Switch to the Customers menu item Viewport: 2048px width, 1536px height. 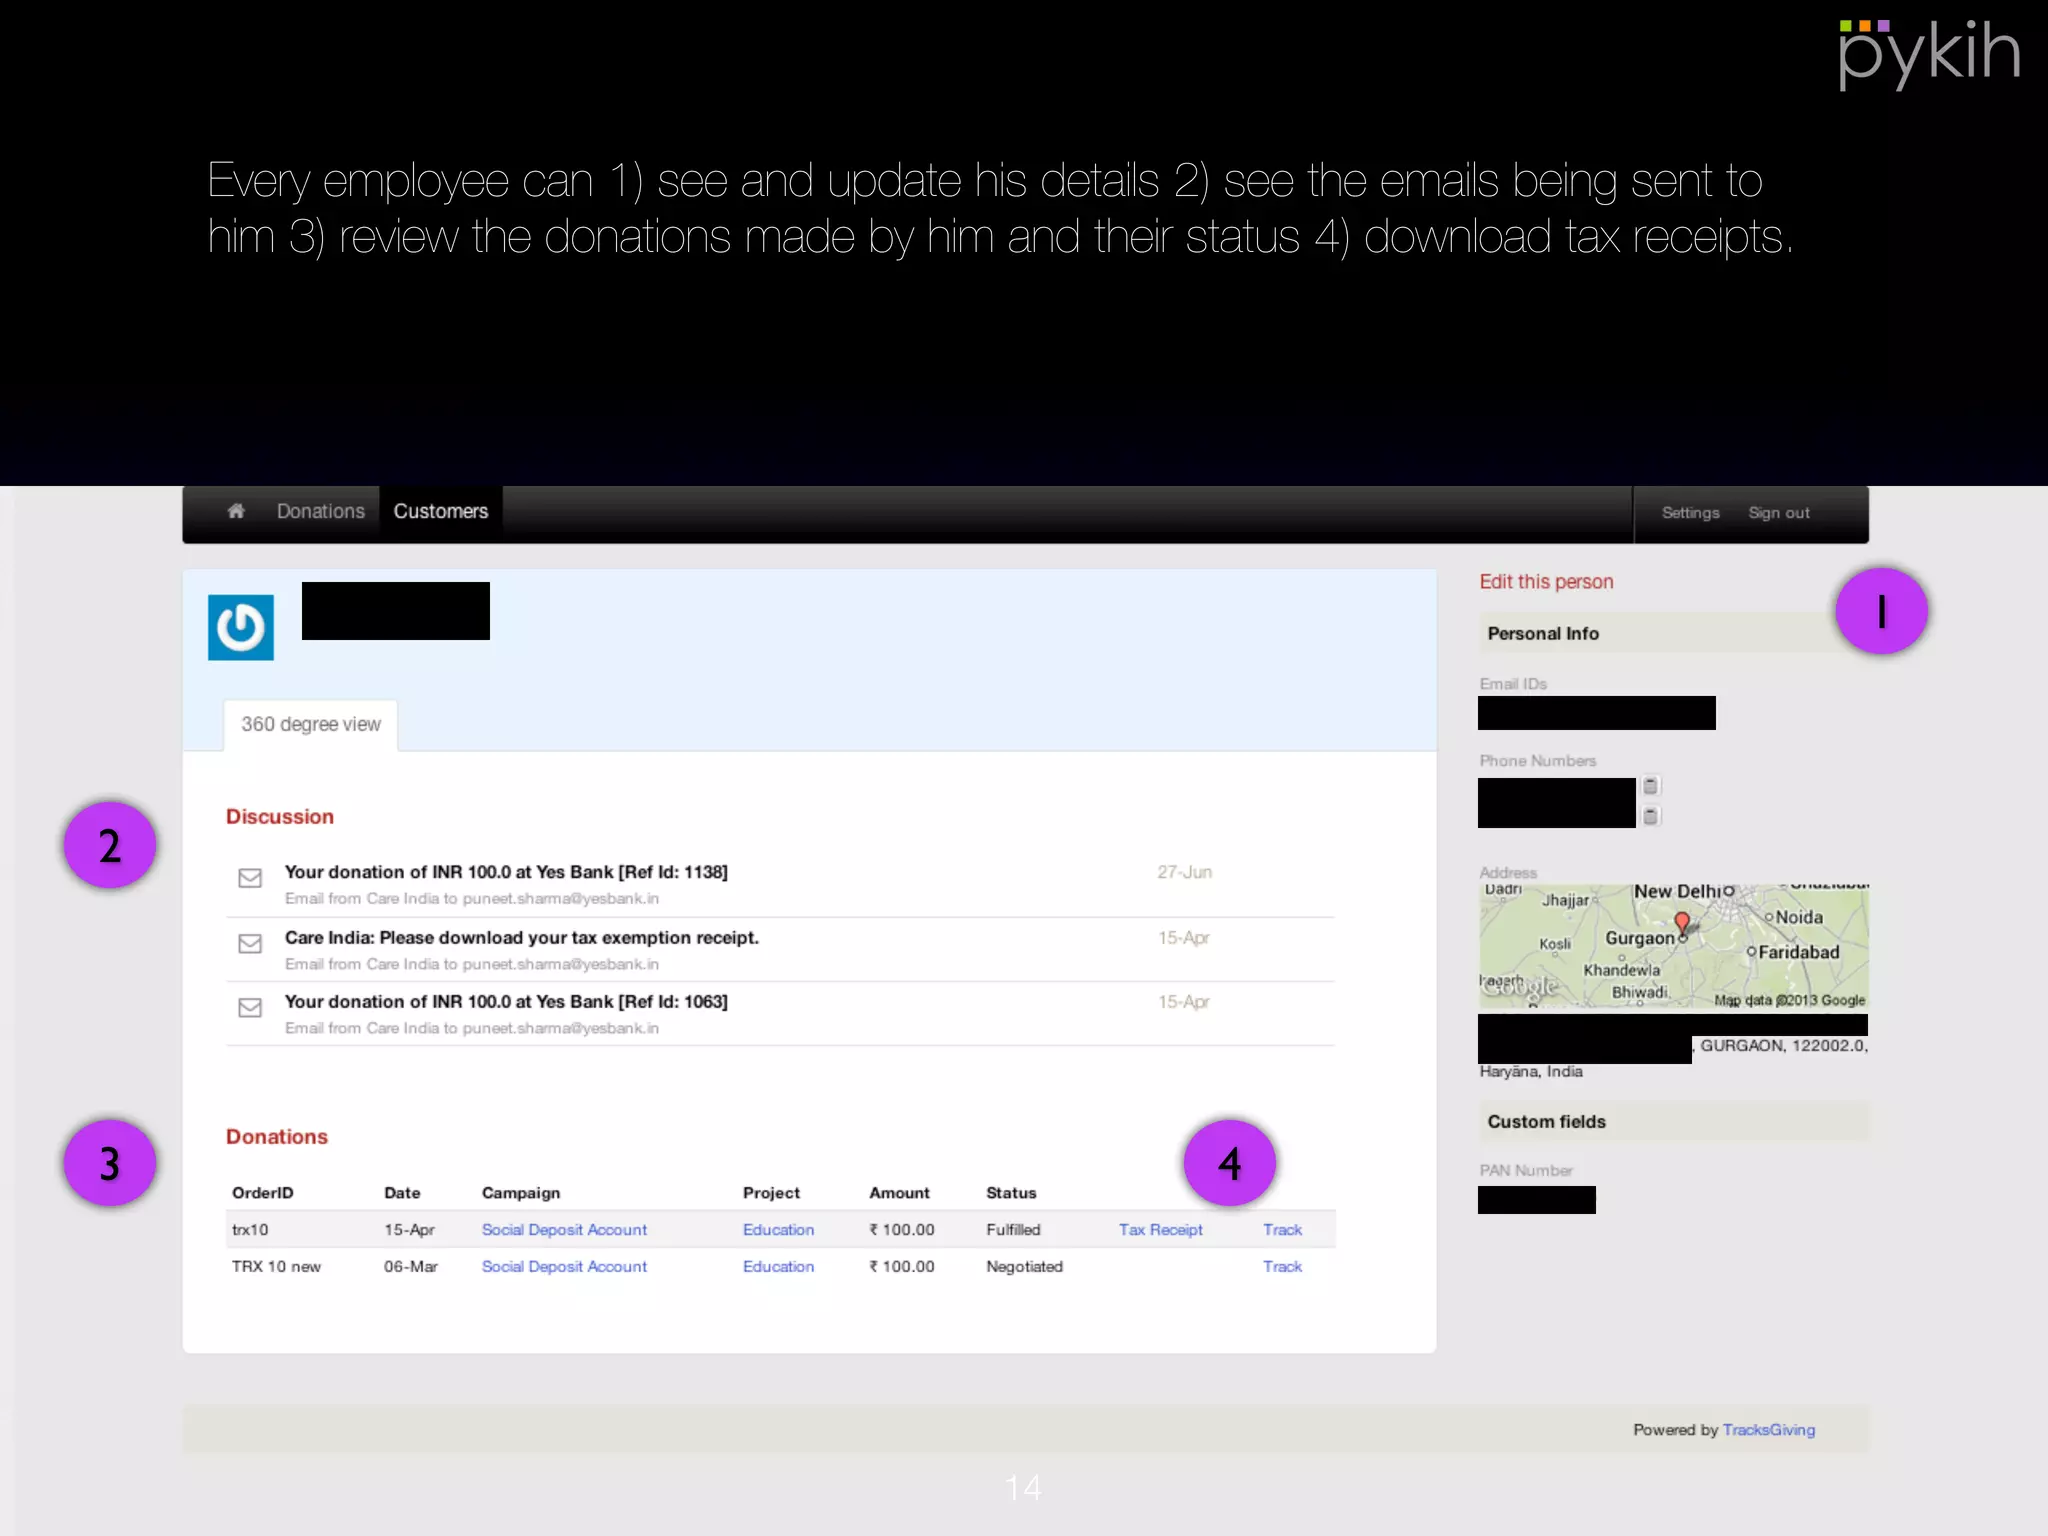coord(441,511)
